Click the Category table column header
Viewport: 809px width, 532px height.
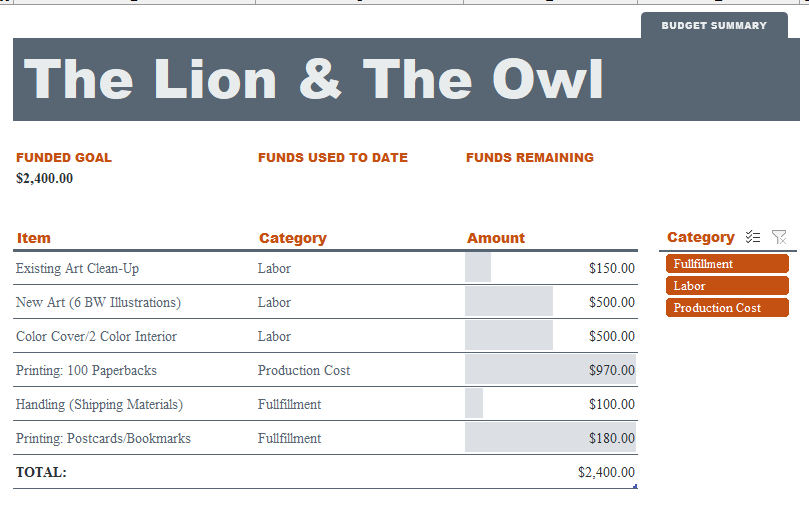pos(293,238)
